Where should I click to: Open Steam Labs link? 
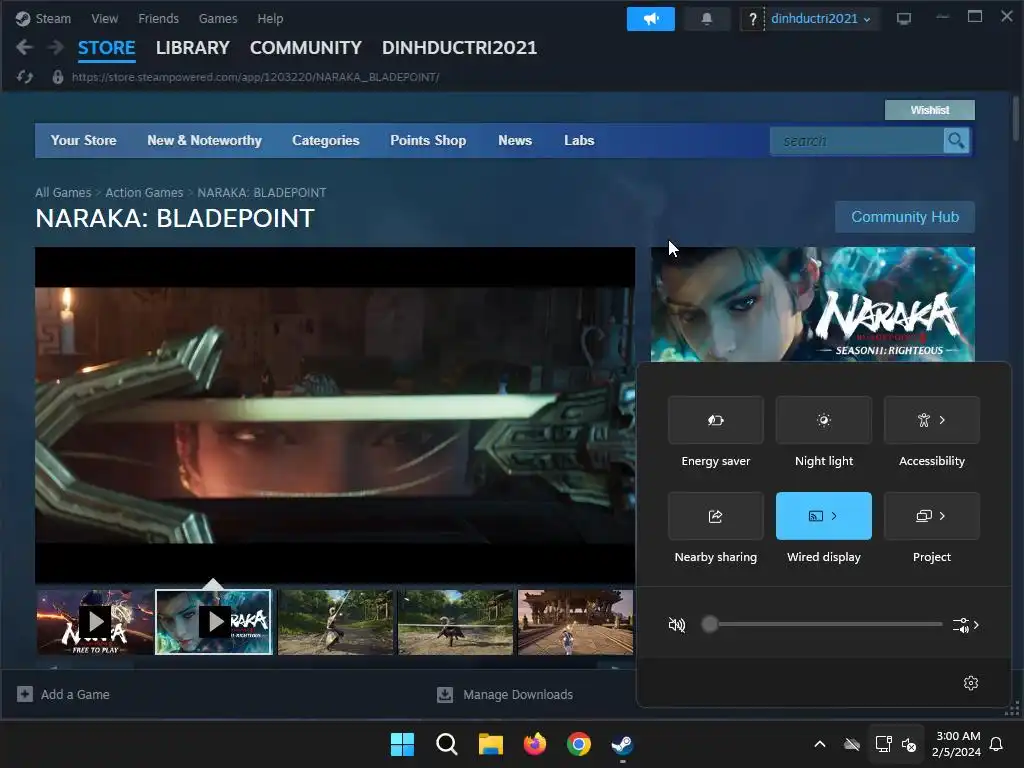(x=579, y=140)
